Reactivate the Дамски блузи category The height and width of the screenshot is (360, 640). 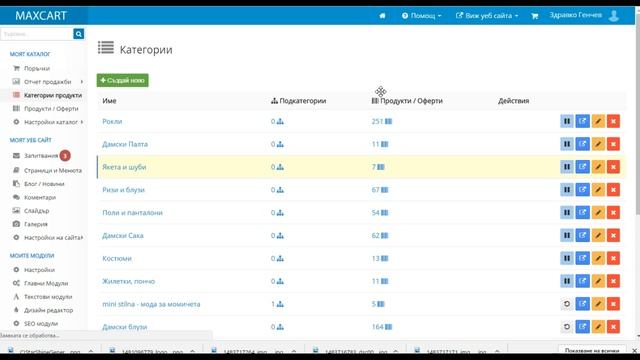coord(567,327)
